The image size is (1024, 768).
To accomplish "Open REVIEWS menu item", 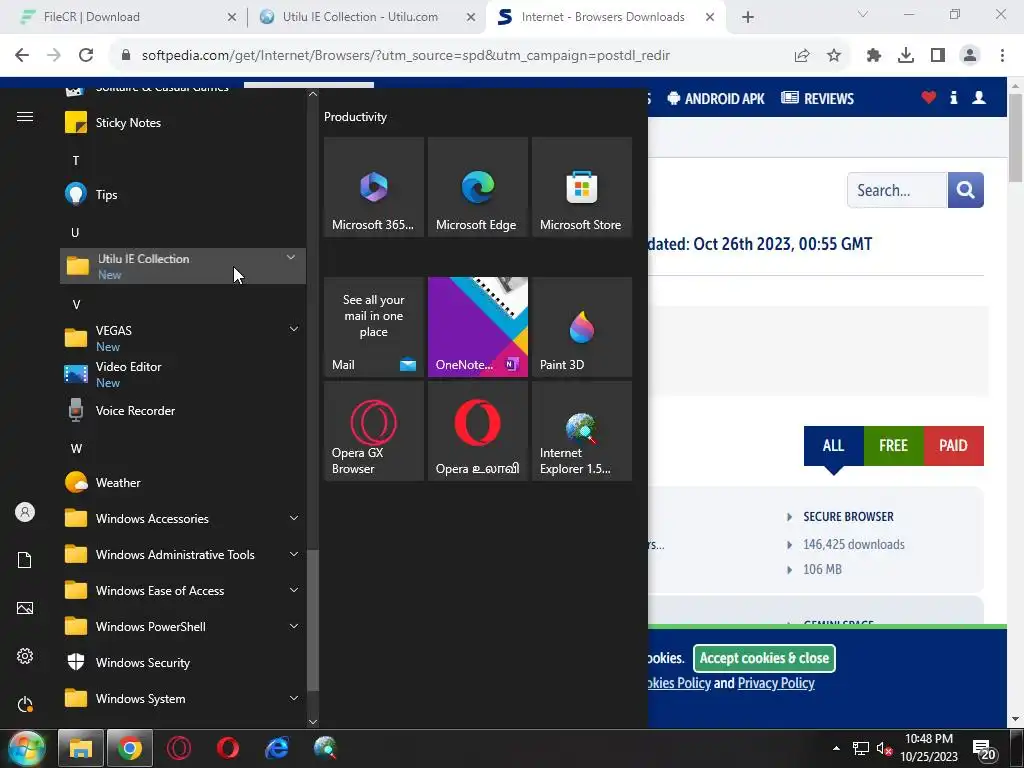I will click(818, 99).
